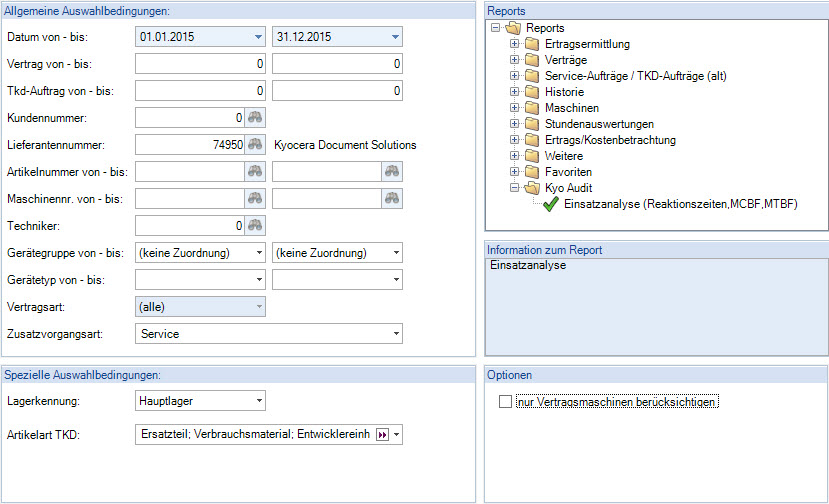This screenshot has height=504, width=829.
Task: Search for a Techniker via binoculars icon
Action: [256, 226]
